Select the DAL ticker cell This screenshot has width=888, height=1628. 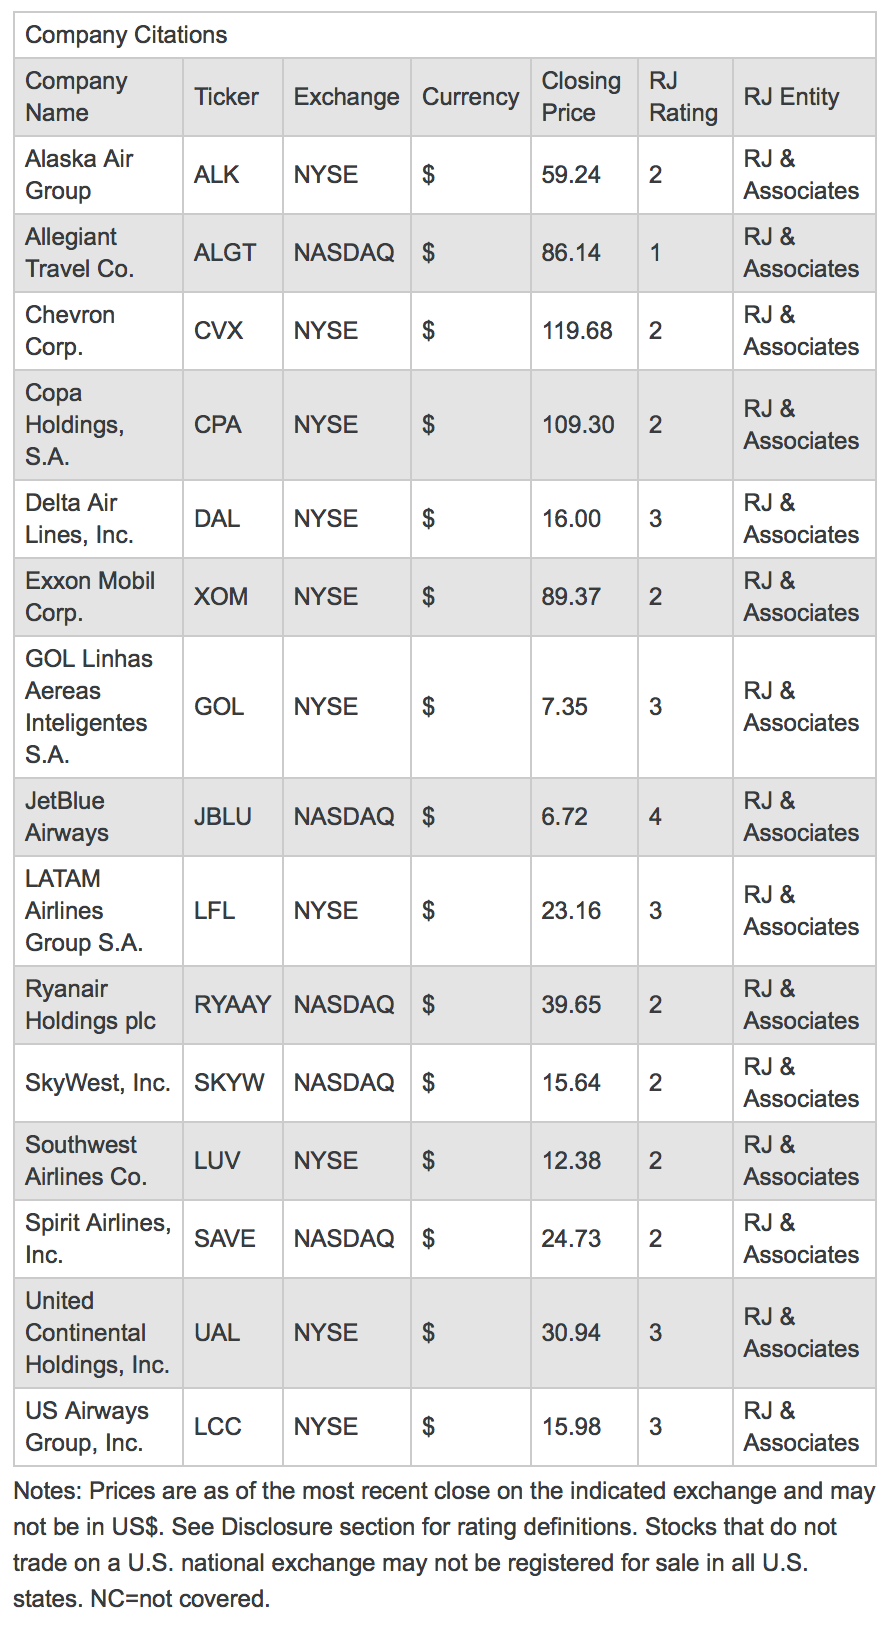point(217,519)
